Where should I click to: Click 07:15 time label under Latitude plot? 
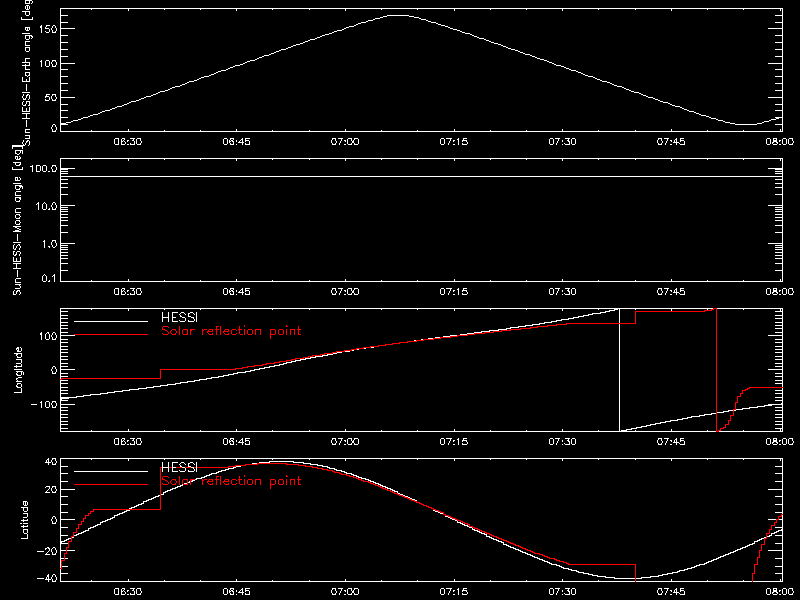454,592
